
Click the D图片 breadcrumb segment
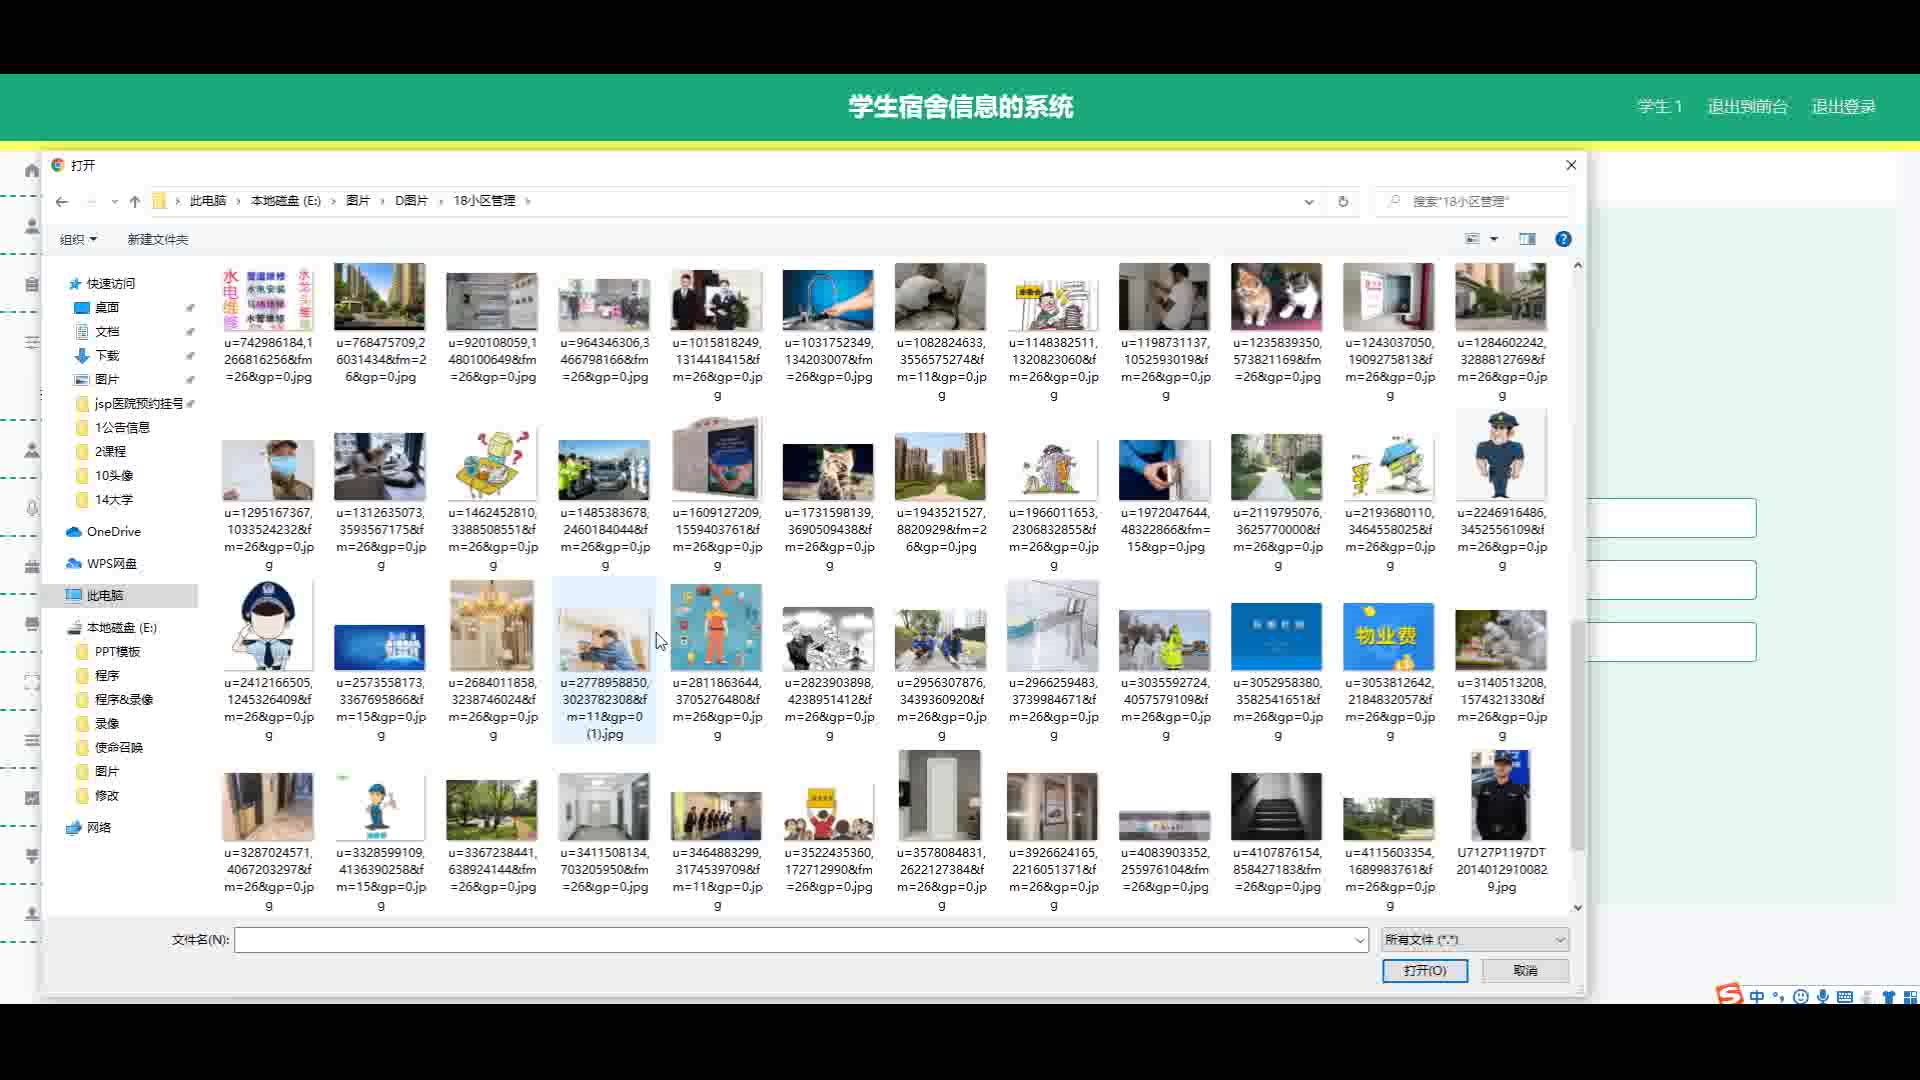pos(411,201)
